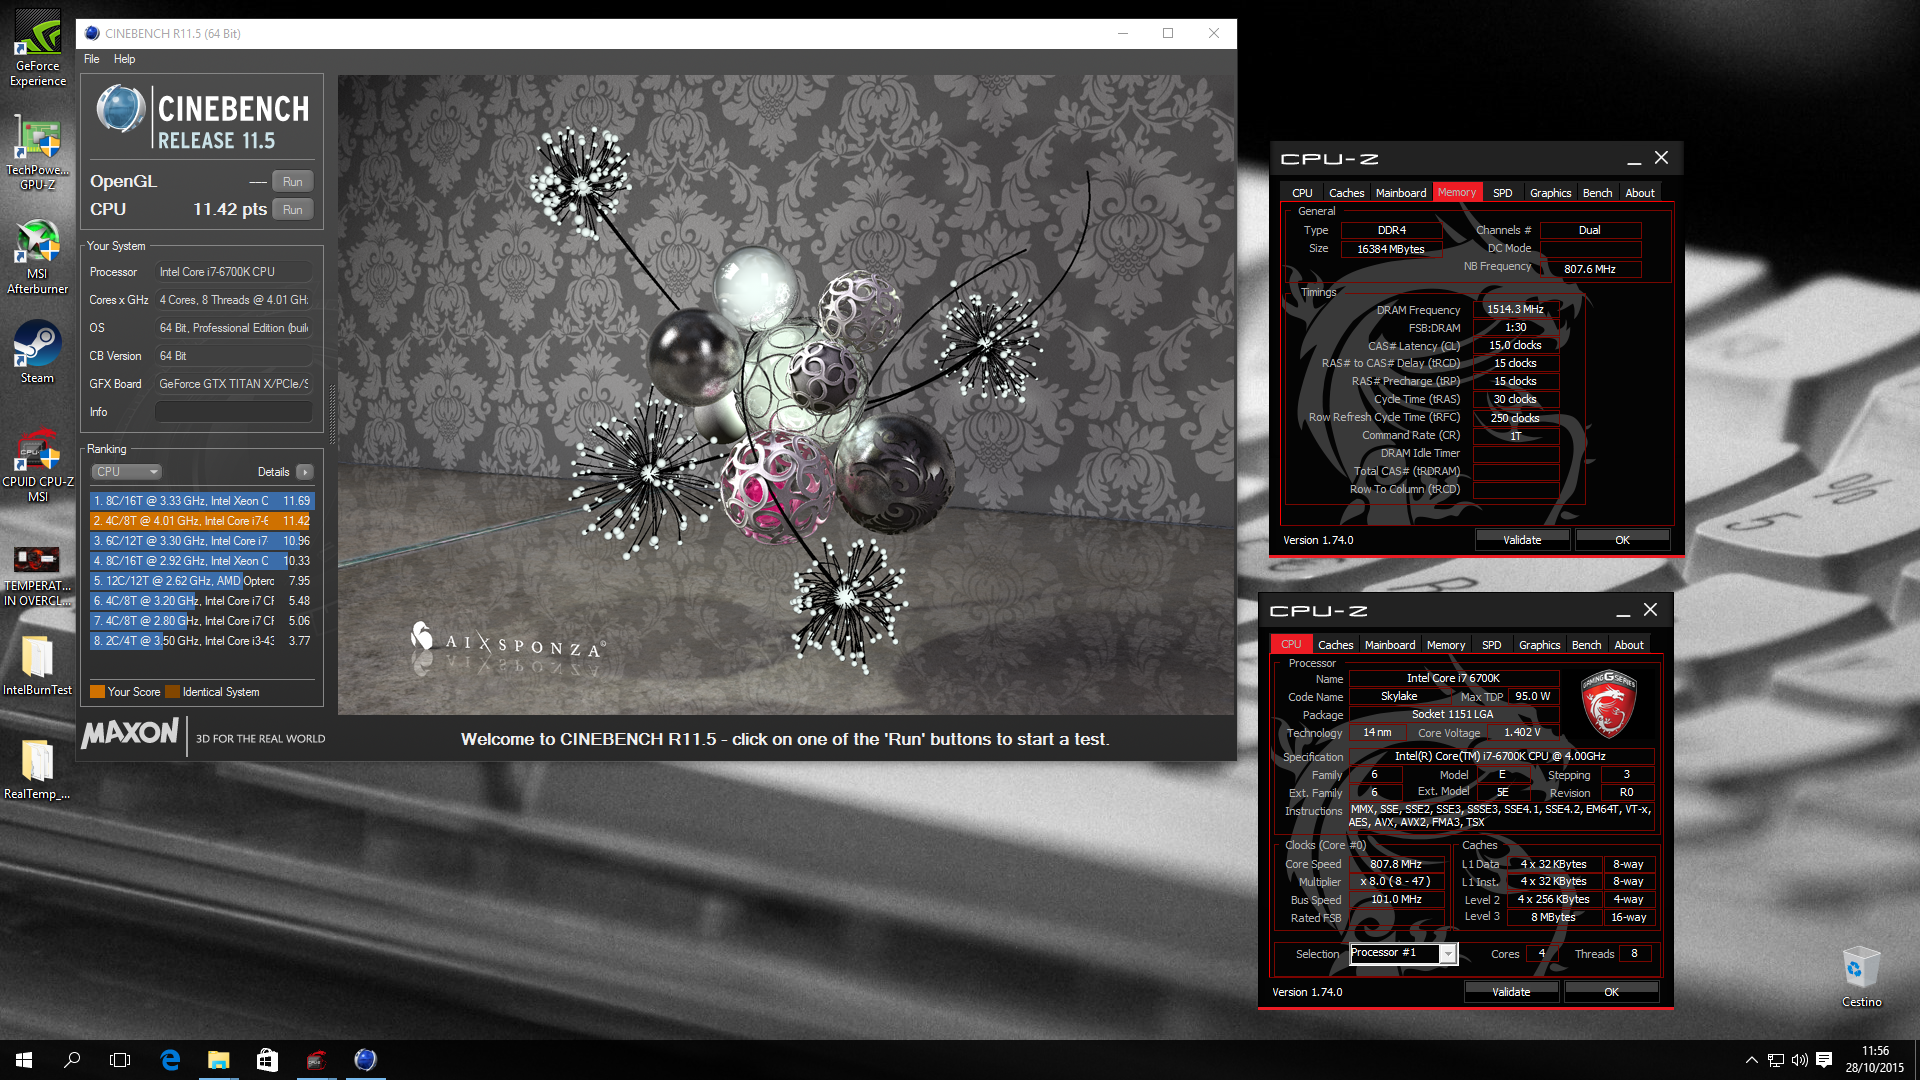Open TechPowerUp GPU-Z desktop icon
The image size is (1920, 1080).
click(x=38, y=152)
